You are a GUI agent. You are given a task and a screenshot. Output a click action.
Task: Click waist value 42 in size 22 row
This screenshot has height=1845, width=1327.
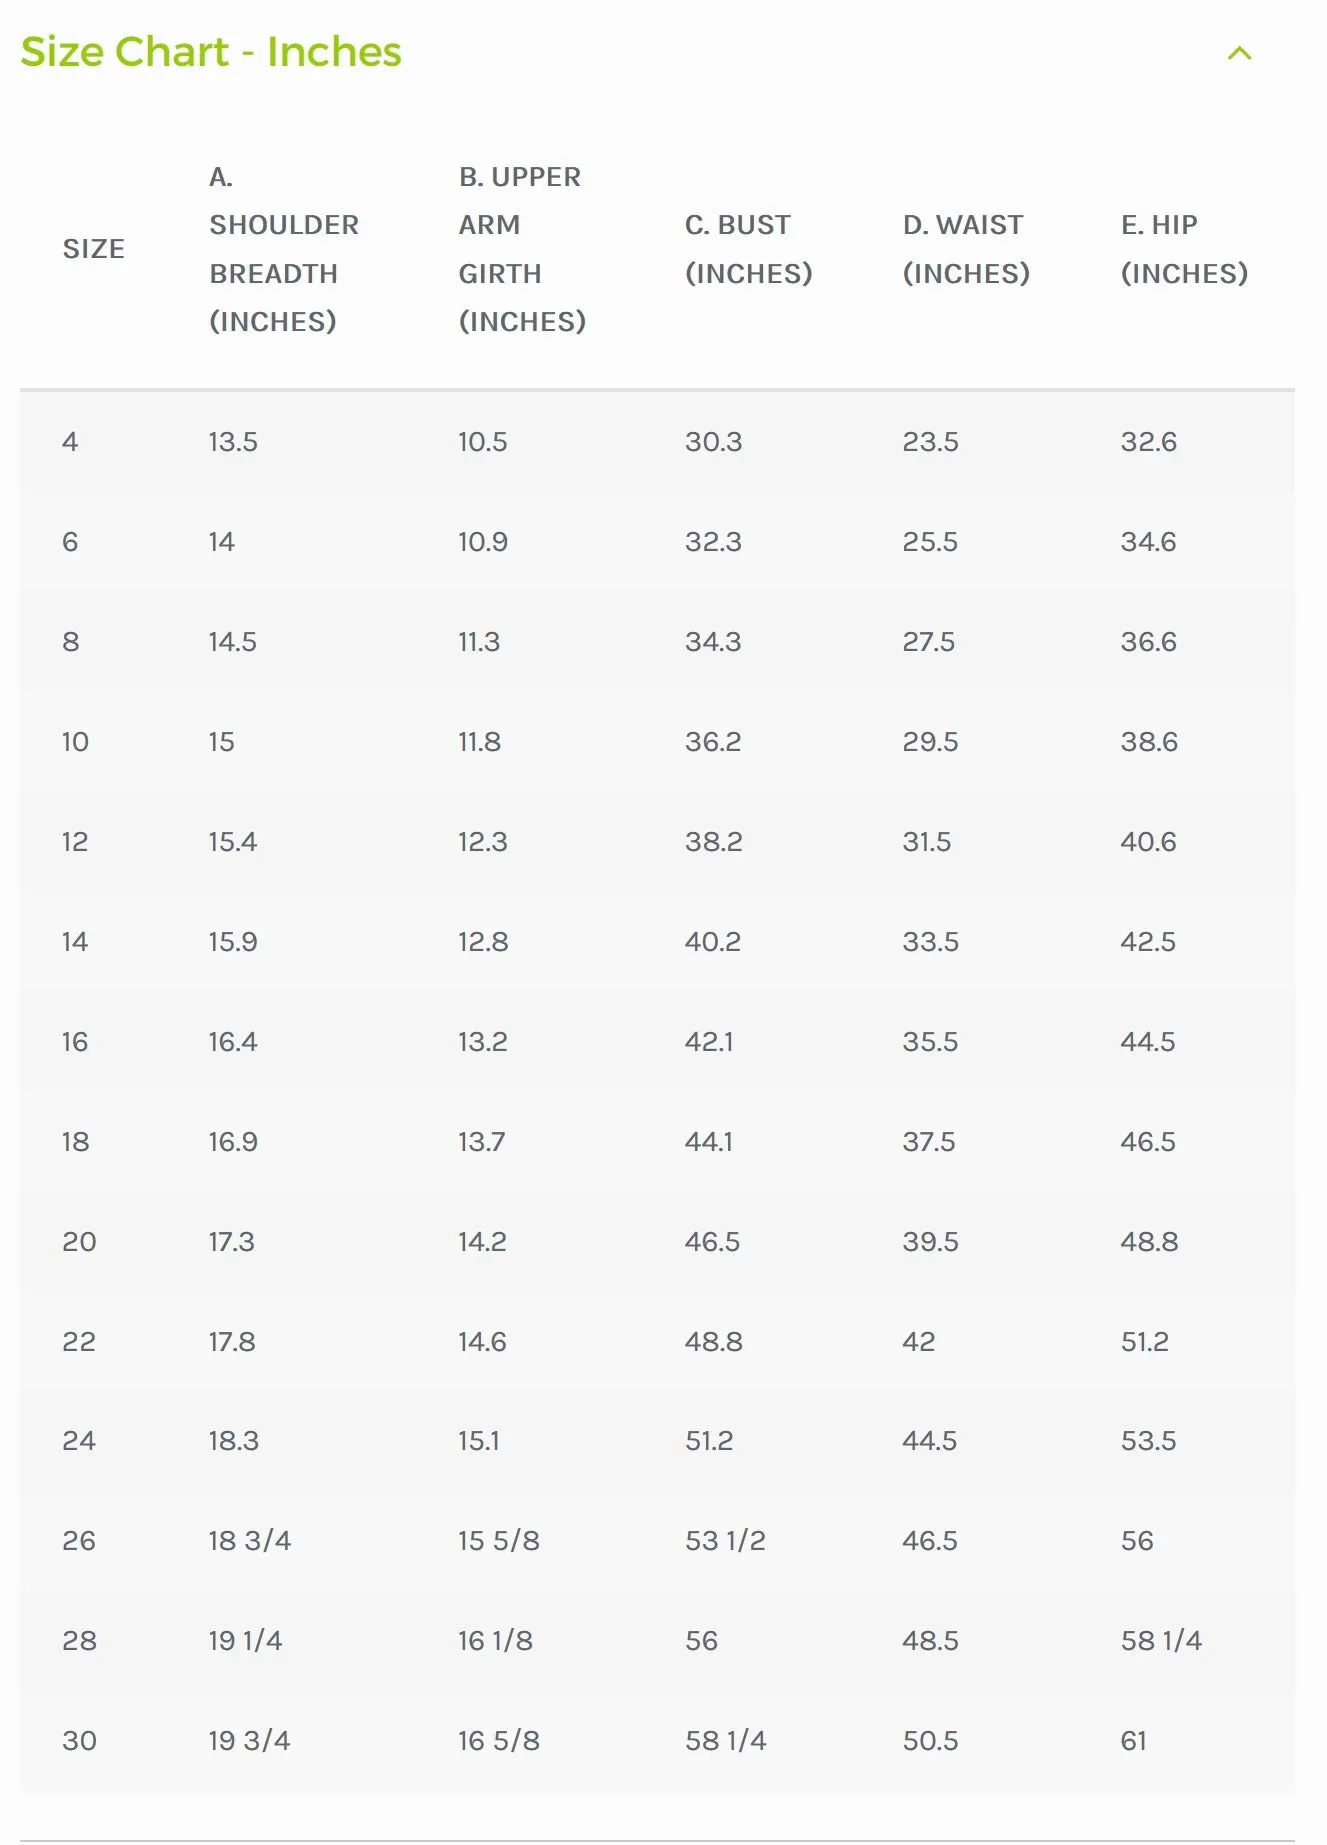(x=919, y=1342)
